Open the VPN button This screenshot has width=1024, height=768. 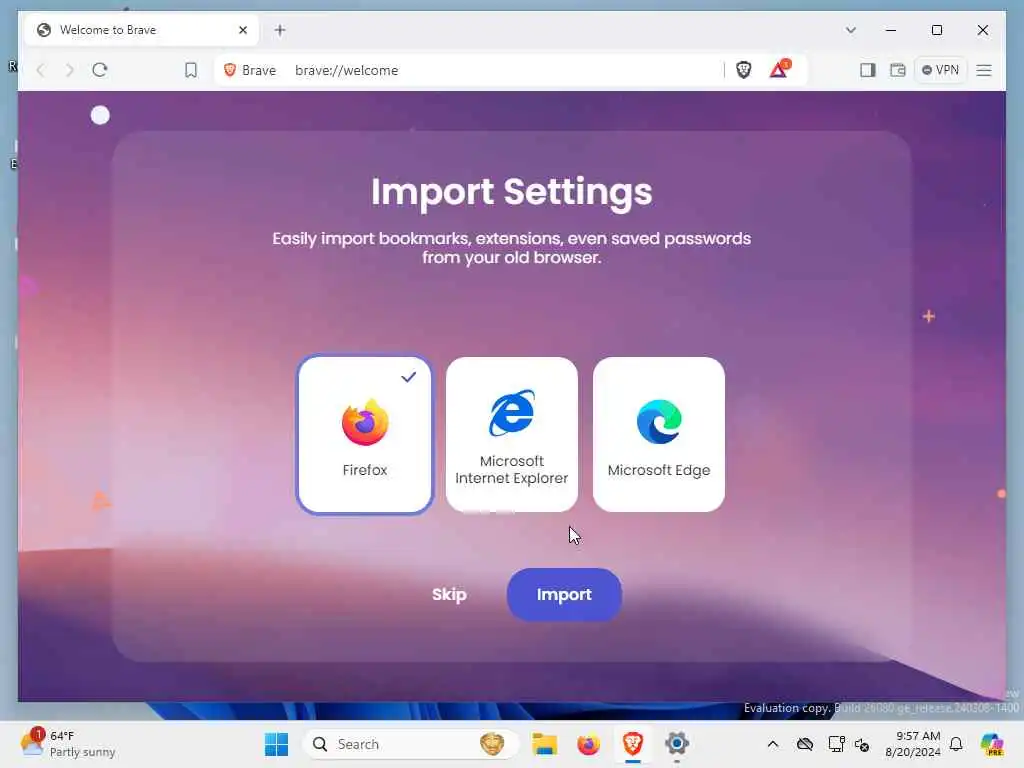tap(940, 70)
